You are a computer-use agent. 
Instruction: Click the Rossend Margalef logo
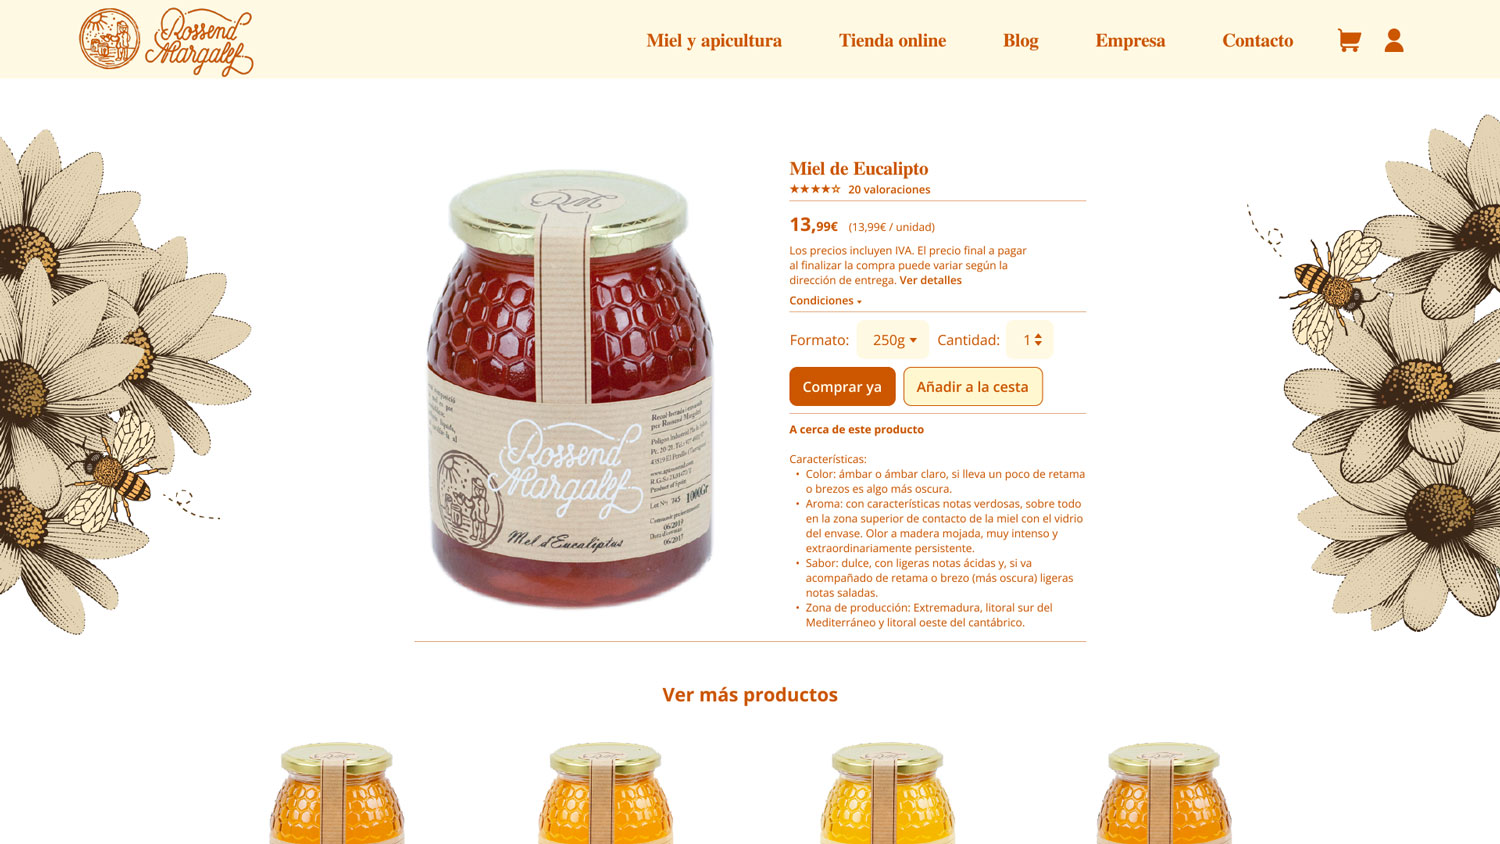(x=166, y=41)
